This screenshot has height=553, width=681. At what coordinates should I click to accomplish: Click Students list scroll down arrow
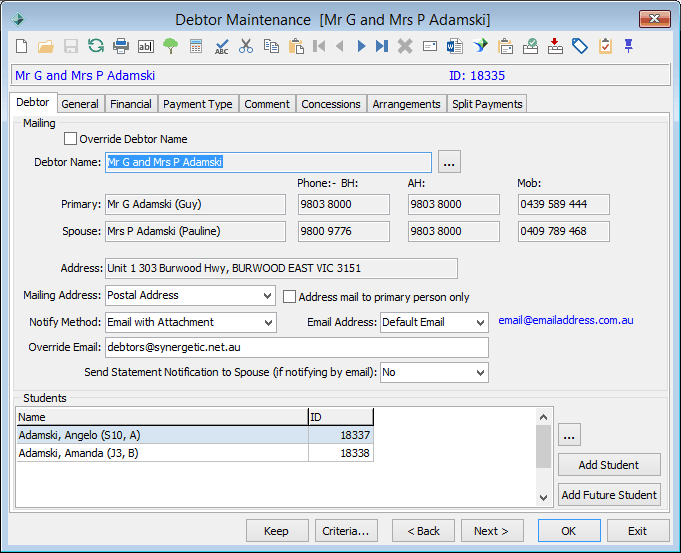(543, 498)
